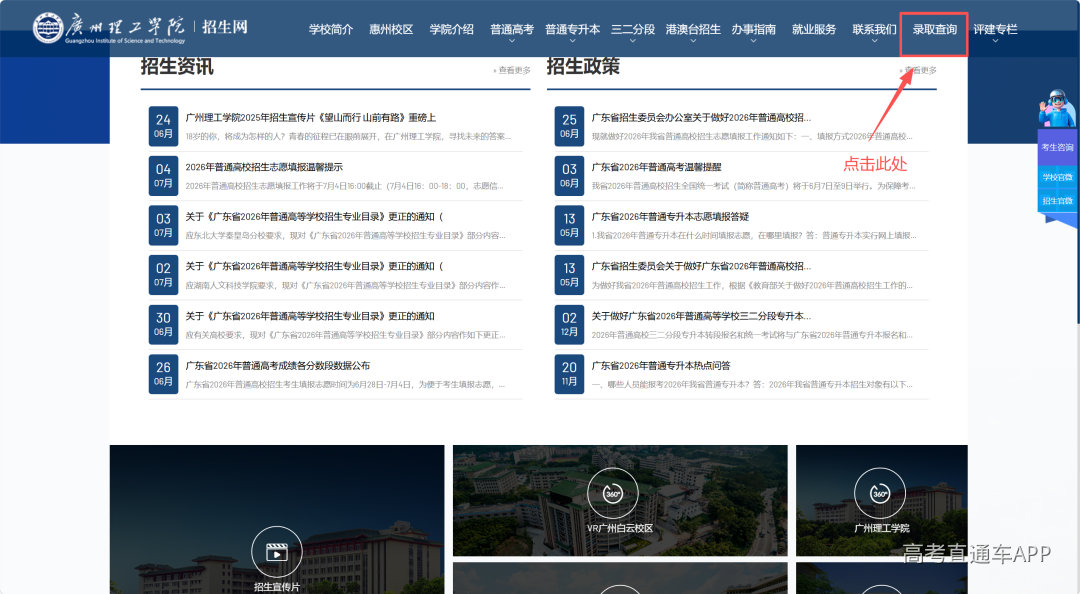The height and width of the screenshot is (594, 1080).
Task: Click summary text starting 应东北大学秦皇岛分校要求
Action: [345, 236]
